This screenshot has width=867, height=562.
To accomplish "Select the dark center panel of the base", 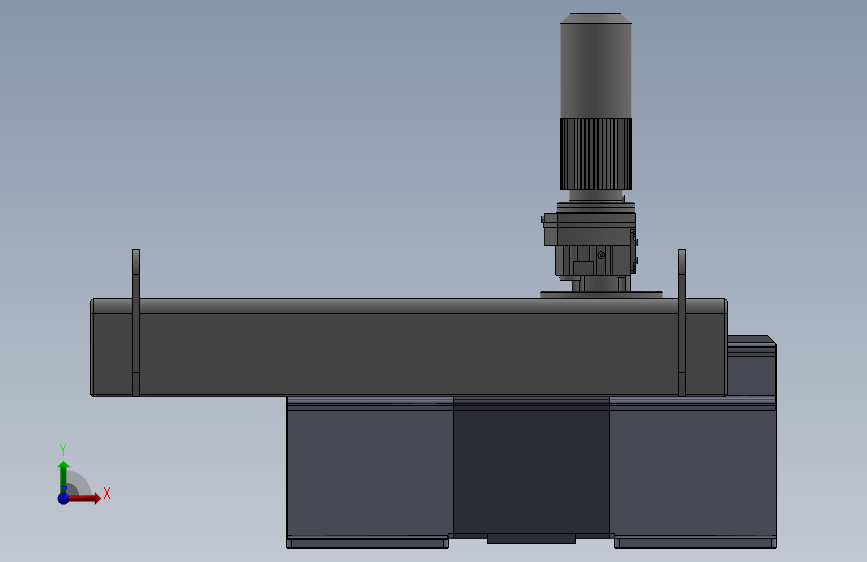I will point(531,467).
